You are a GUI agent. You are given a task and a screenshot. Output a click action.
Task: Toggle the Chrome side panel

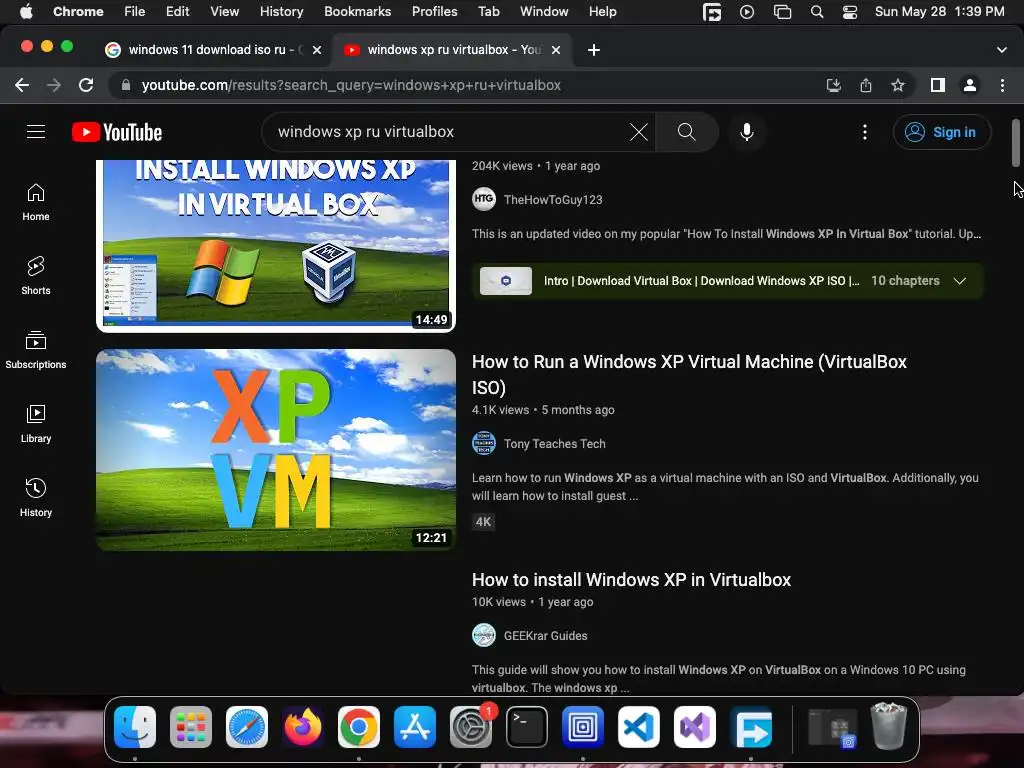tap(938, 85)
